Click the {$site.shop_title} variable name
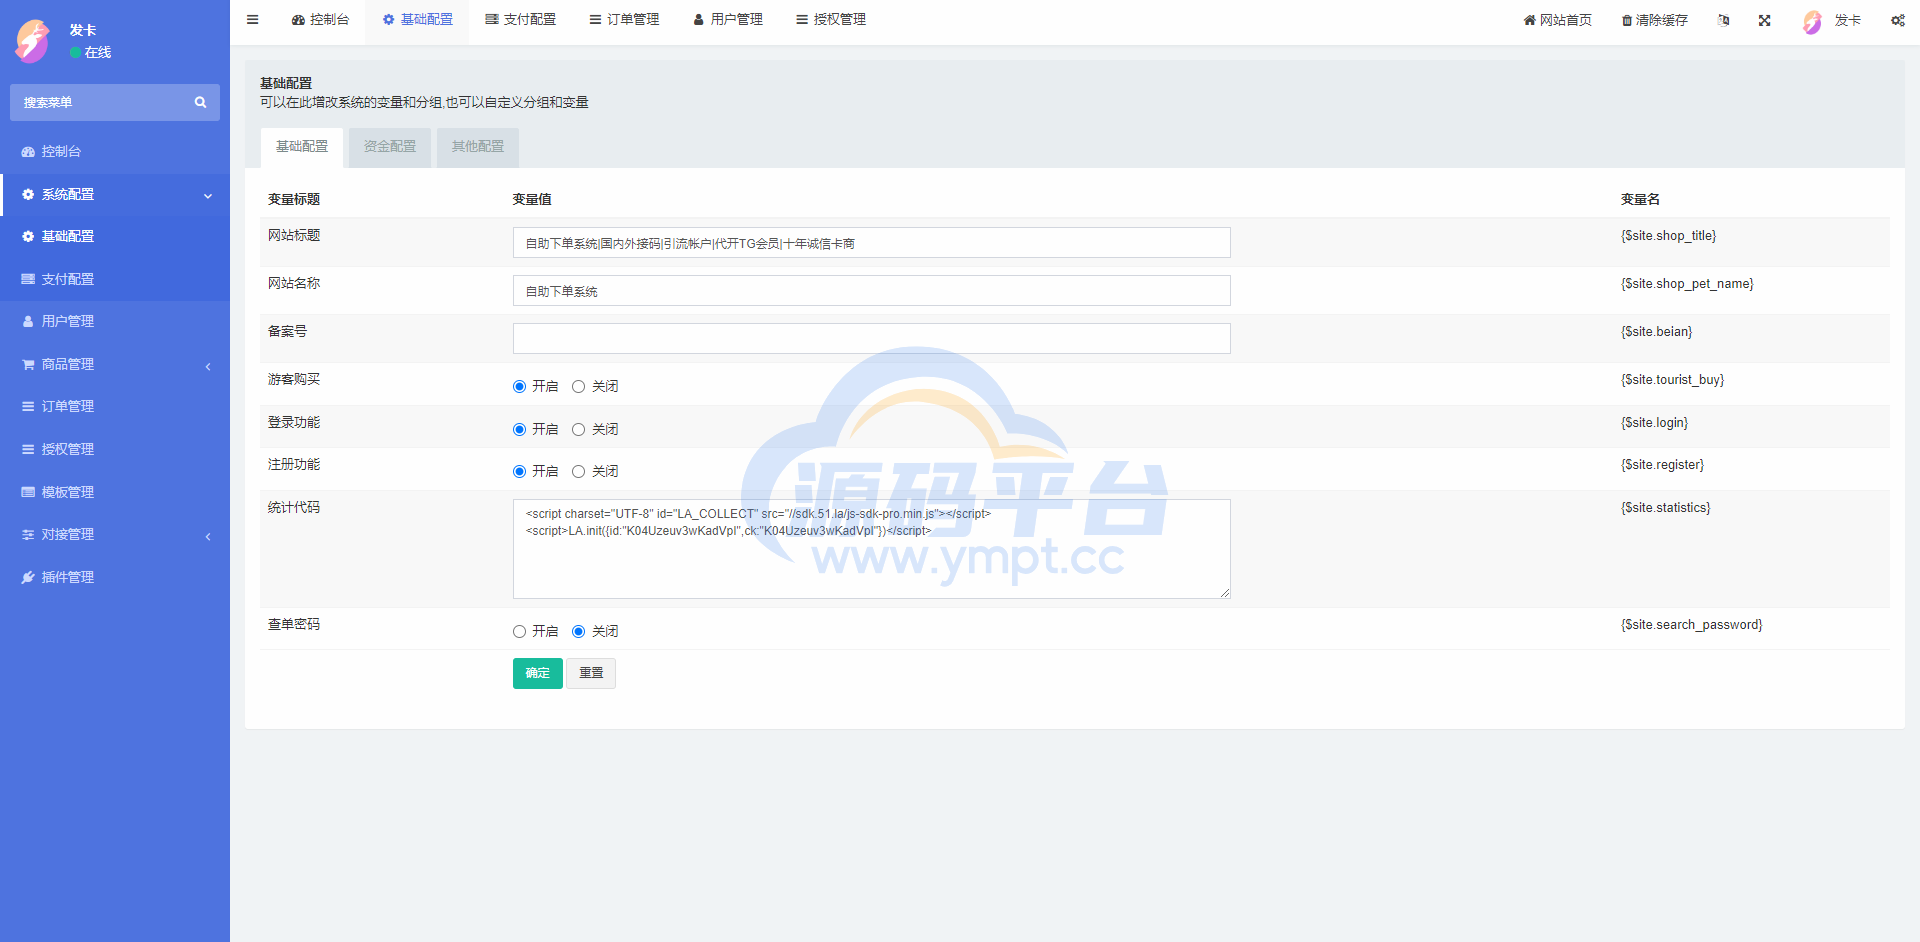Viewport: 1920px width, 942px height. [1669, 236]
